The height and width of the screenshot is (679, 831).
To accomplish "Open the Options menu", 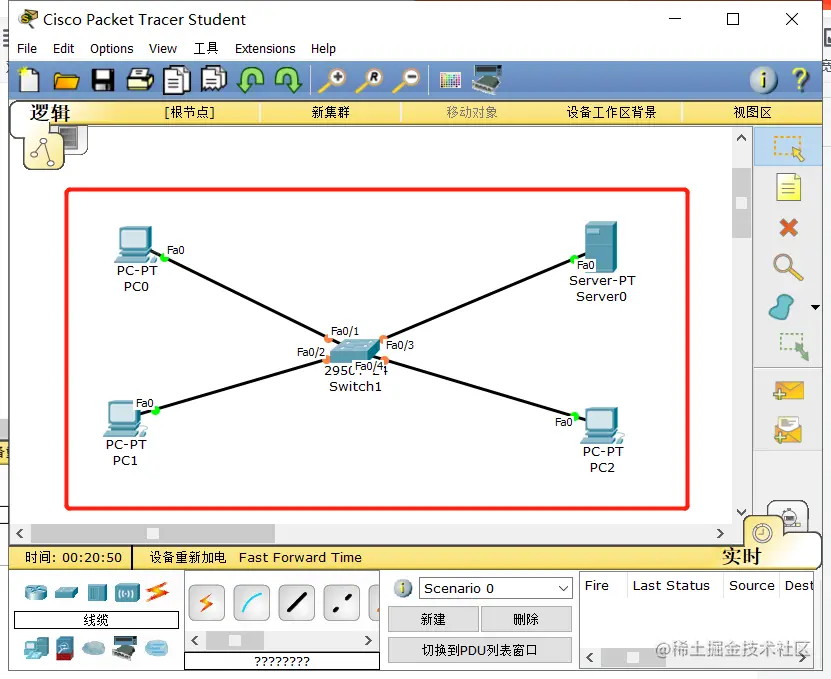I will [x=112, y=49].
